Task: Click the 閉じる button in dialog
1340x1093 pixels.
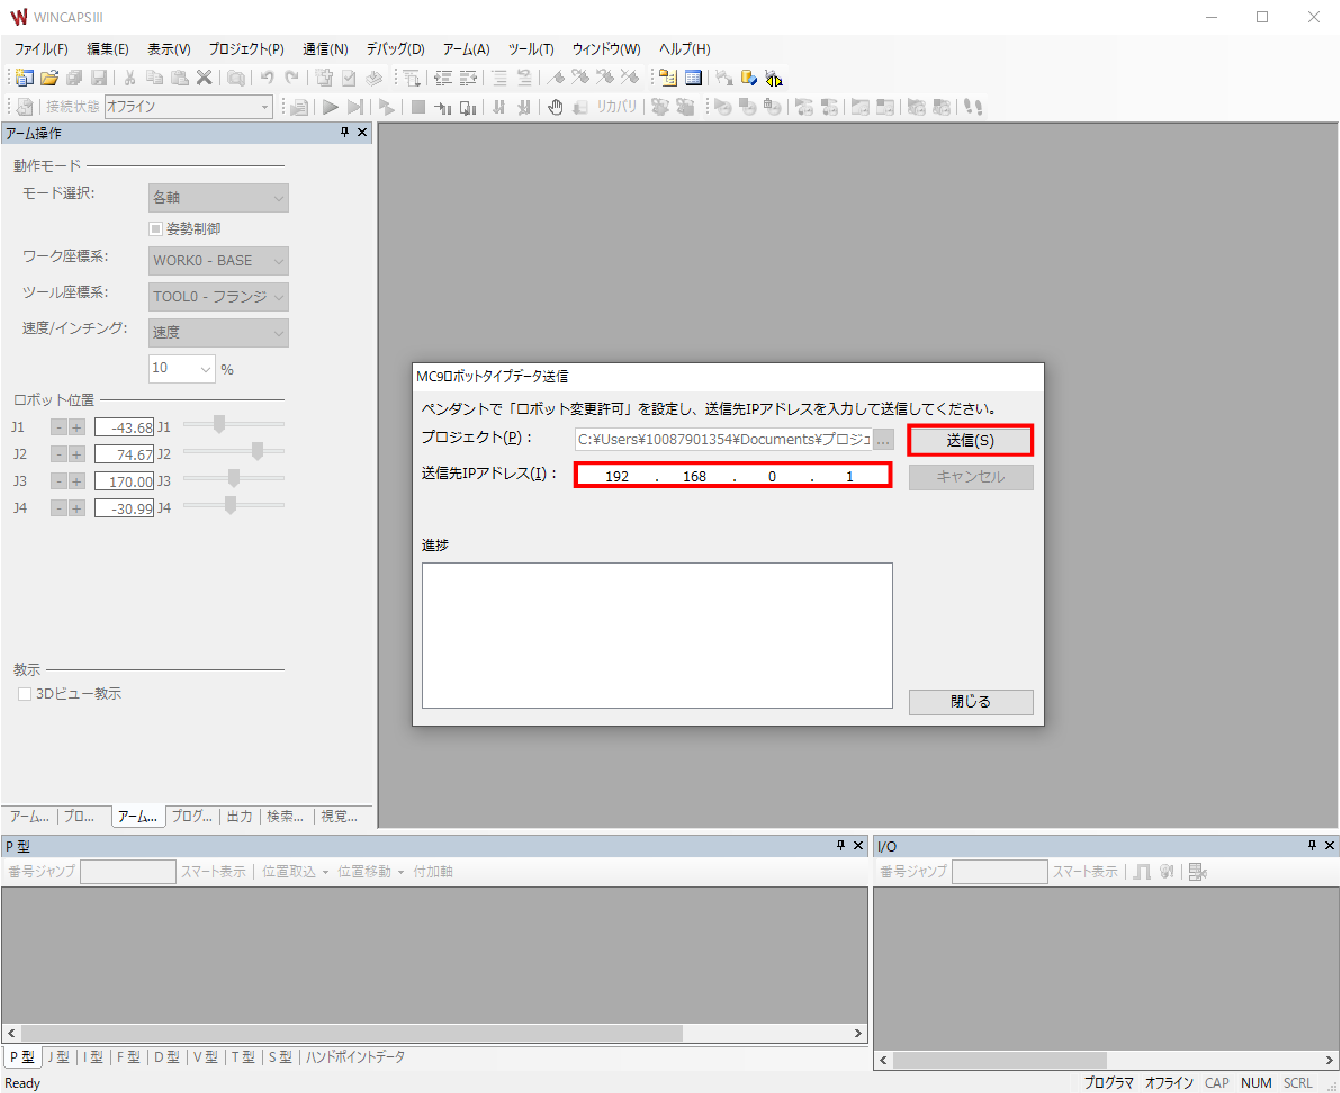Action: point(970,702)
